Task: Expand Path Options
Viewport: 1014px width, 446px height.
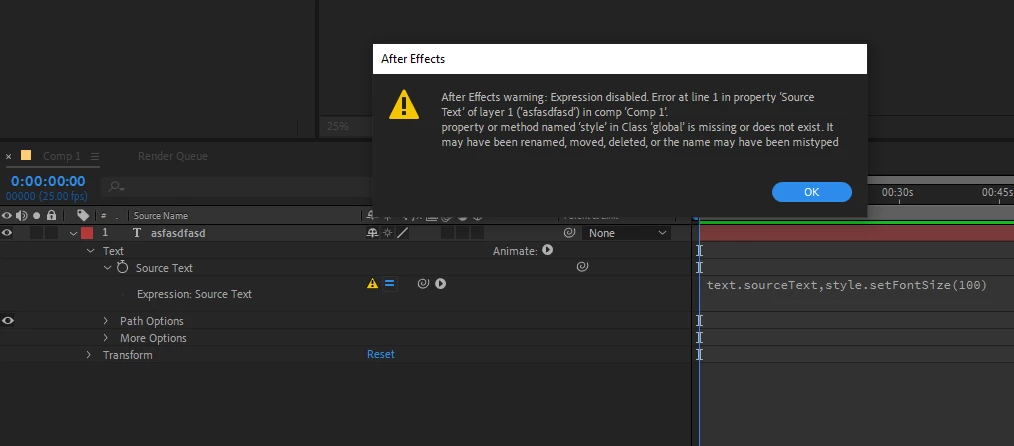Action: pos(106,321)
